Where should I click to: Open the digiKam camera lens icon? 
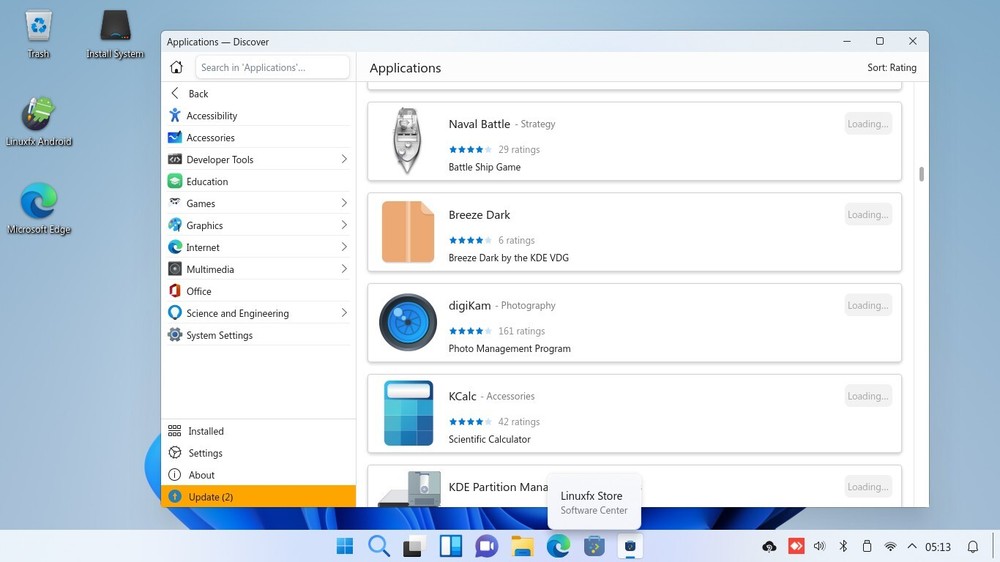(407, 322)
